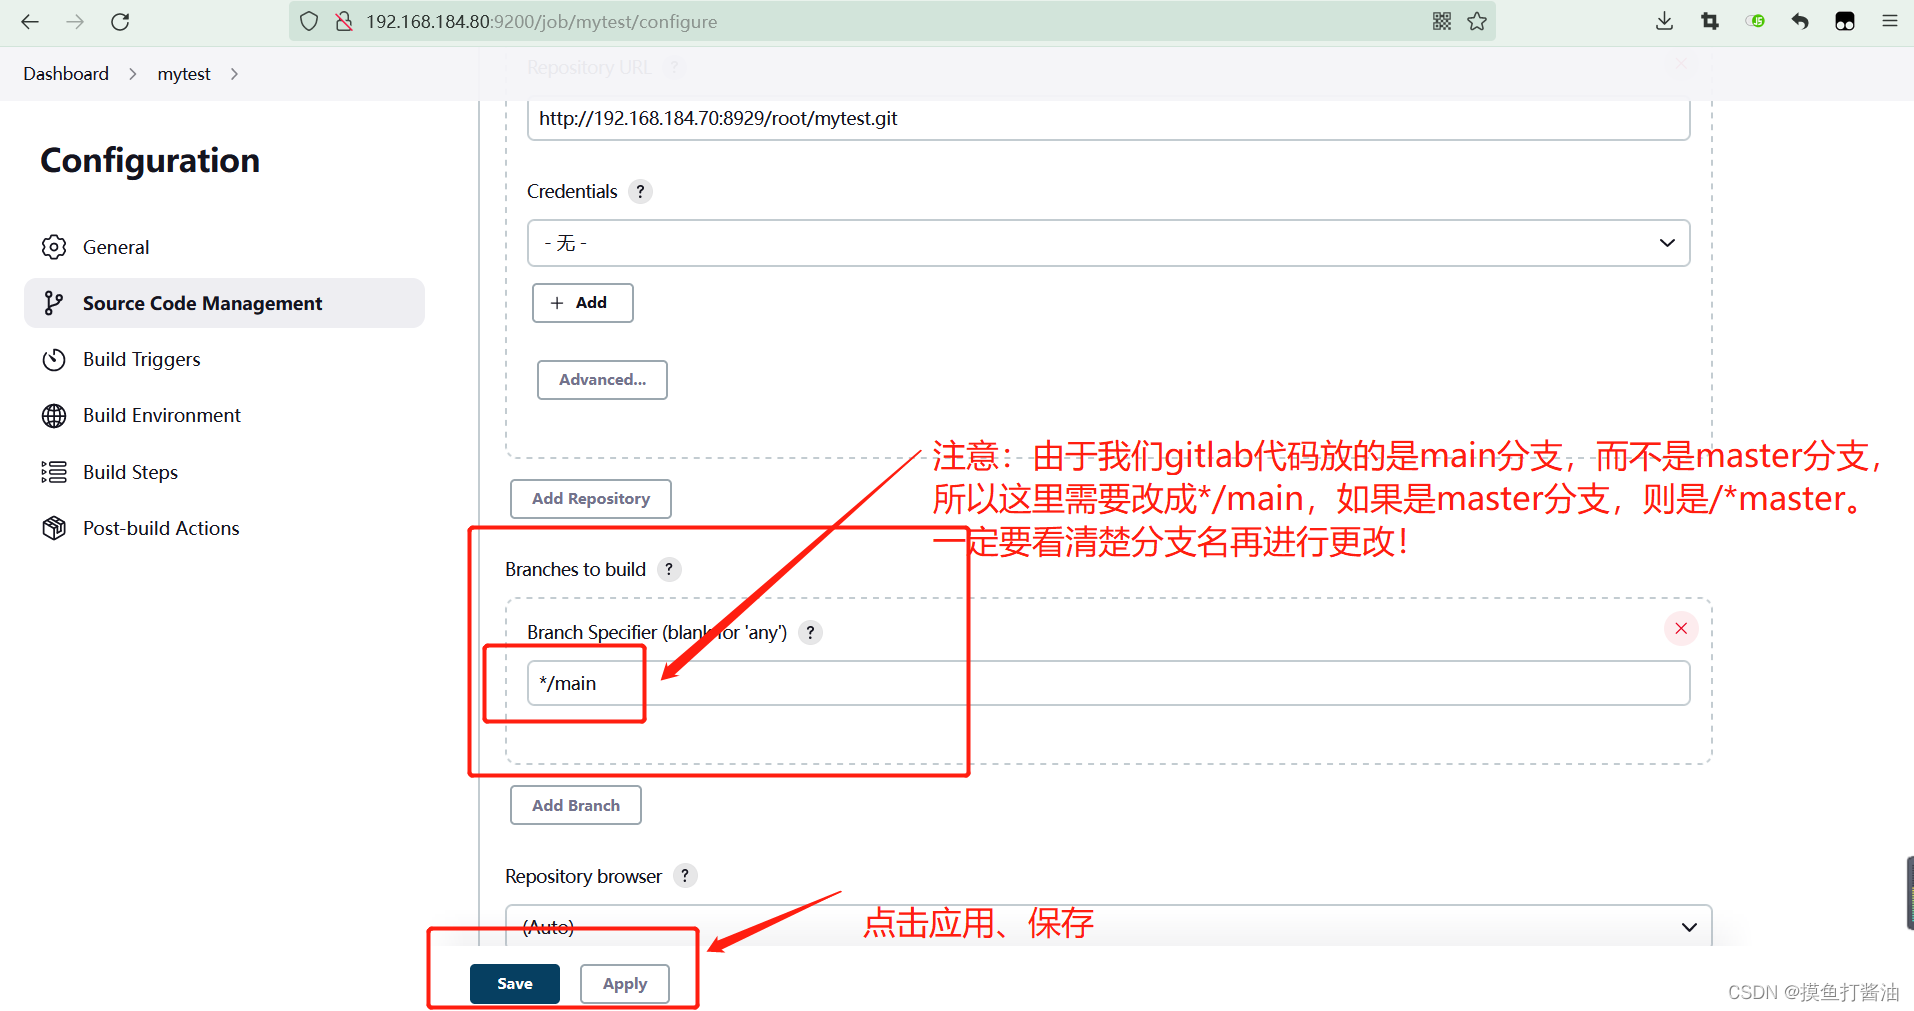Open help for Repository browser
Screen dimensions: 1914x1011
[x=685, y=876]
